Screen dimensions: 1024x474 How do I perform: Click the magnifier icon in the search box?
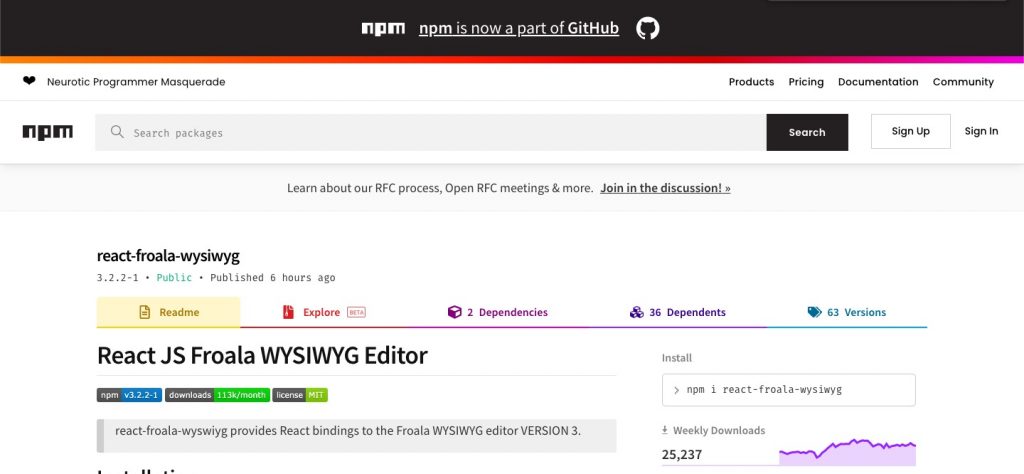(117, 132)
